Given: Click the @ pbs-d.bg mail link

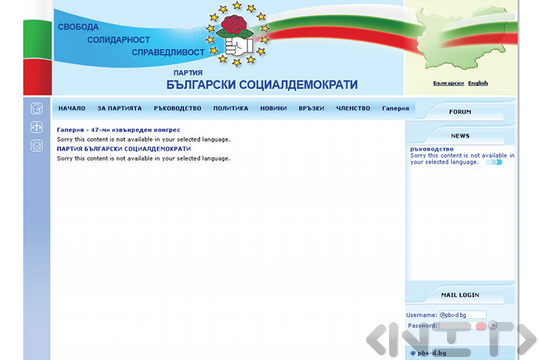Looking at the screenshot, I should (x=428, y=353).
